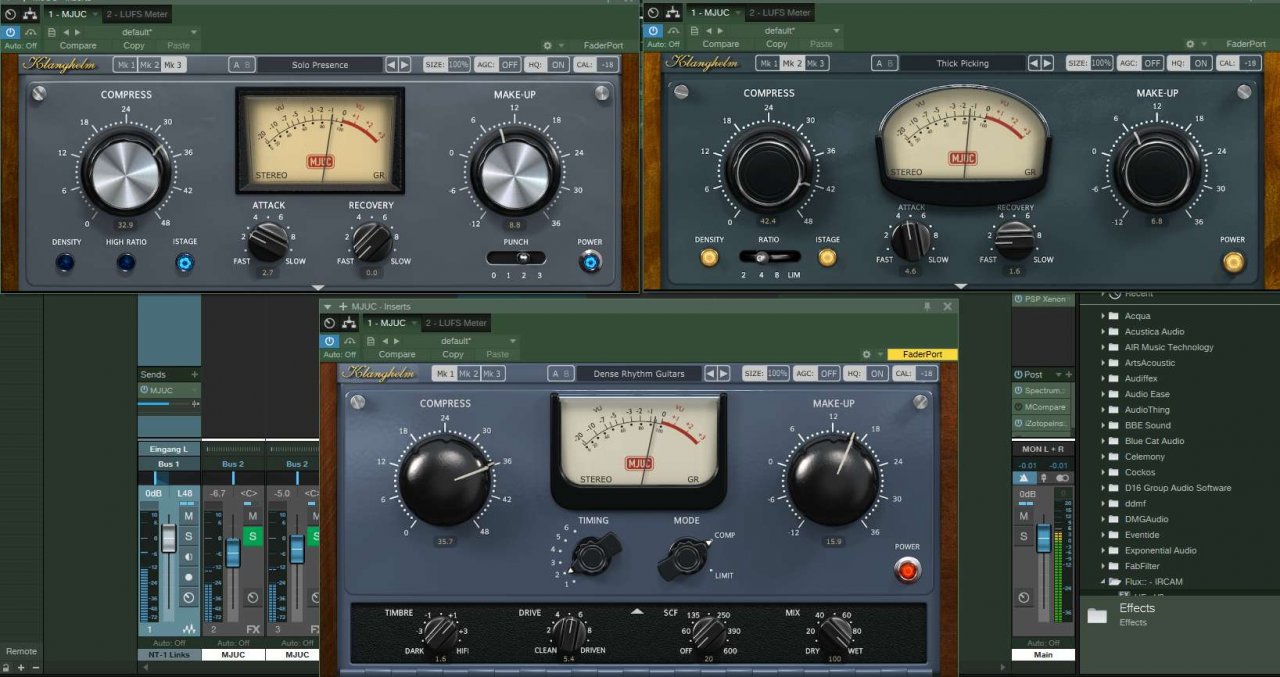The image size is (1280, 677).
Task: Toggle ISTAGE switch in Mk 3 plugin
Action: click(x=185, y=263)
